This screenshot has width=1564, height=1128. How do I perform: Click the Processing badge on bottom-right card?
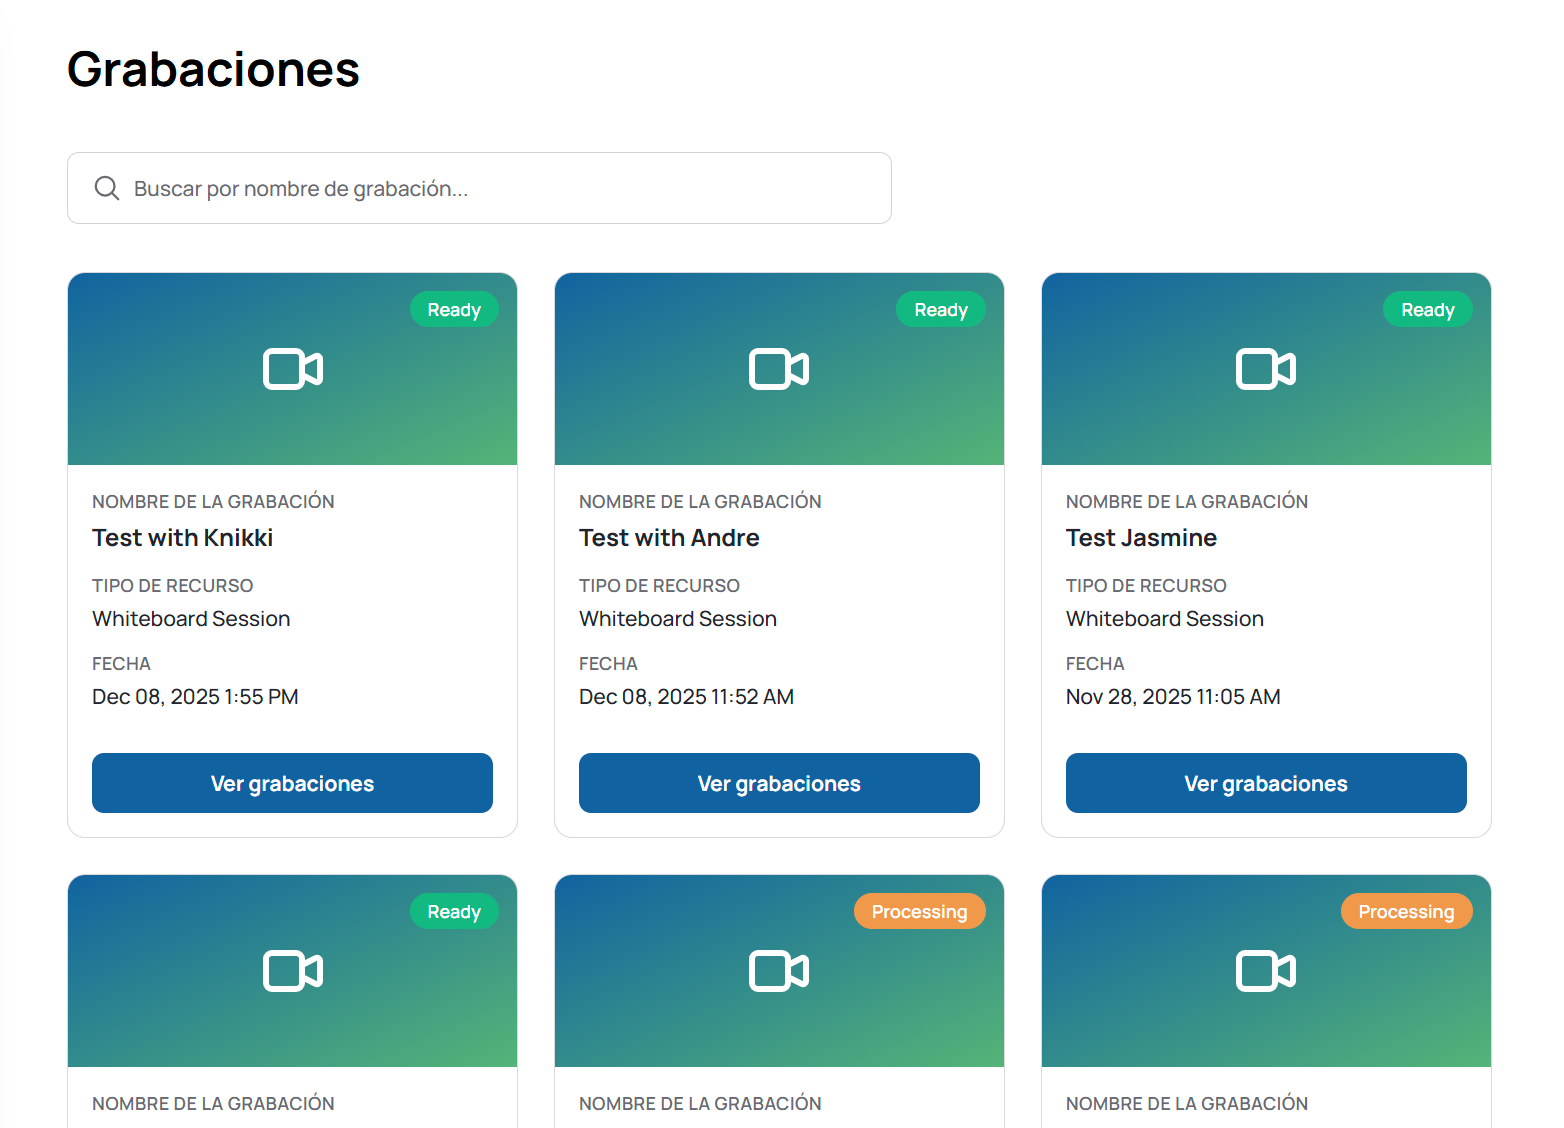click(x=1406, y=911)
